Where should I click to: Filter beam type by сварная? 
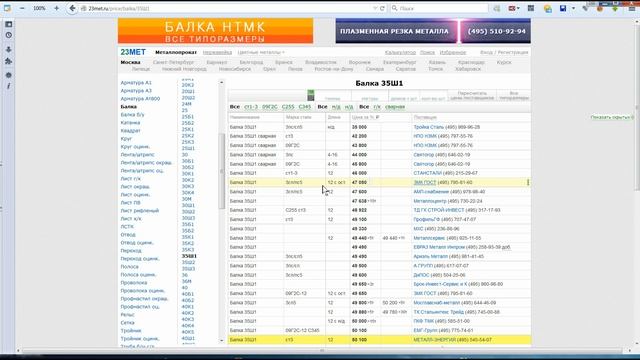point(395,107)
